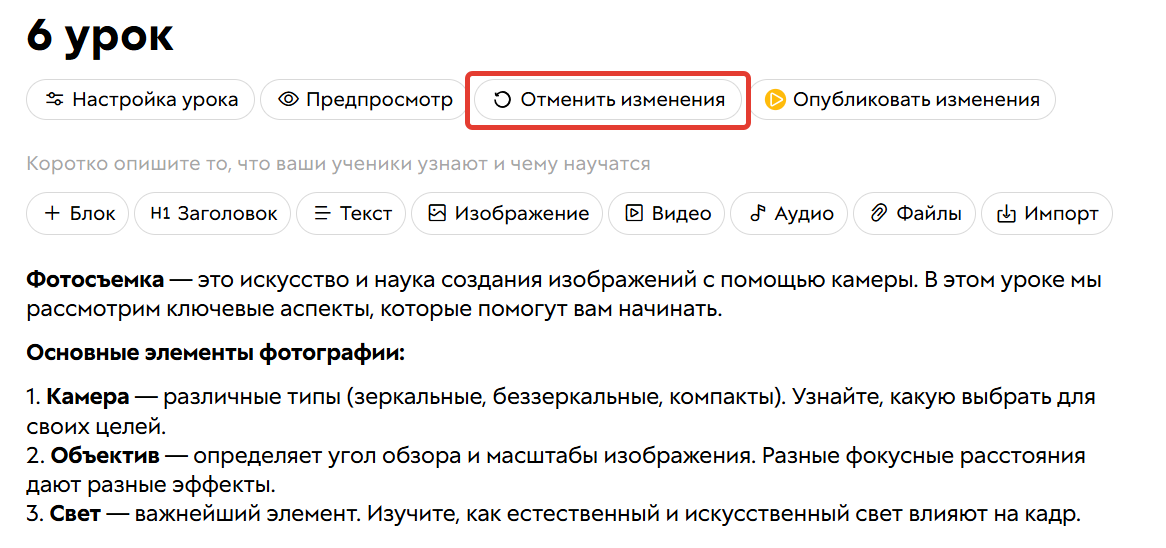Click the plus icon in Блок button
The width and height of the screenshot is (1166, 548).
52,214
